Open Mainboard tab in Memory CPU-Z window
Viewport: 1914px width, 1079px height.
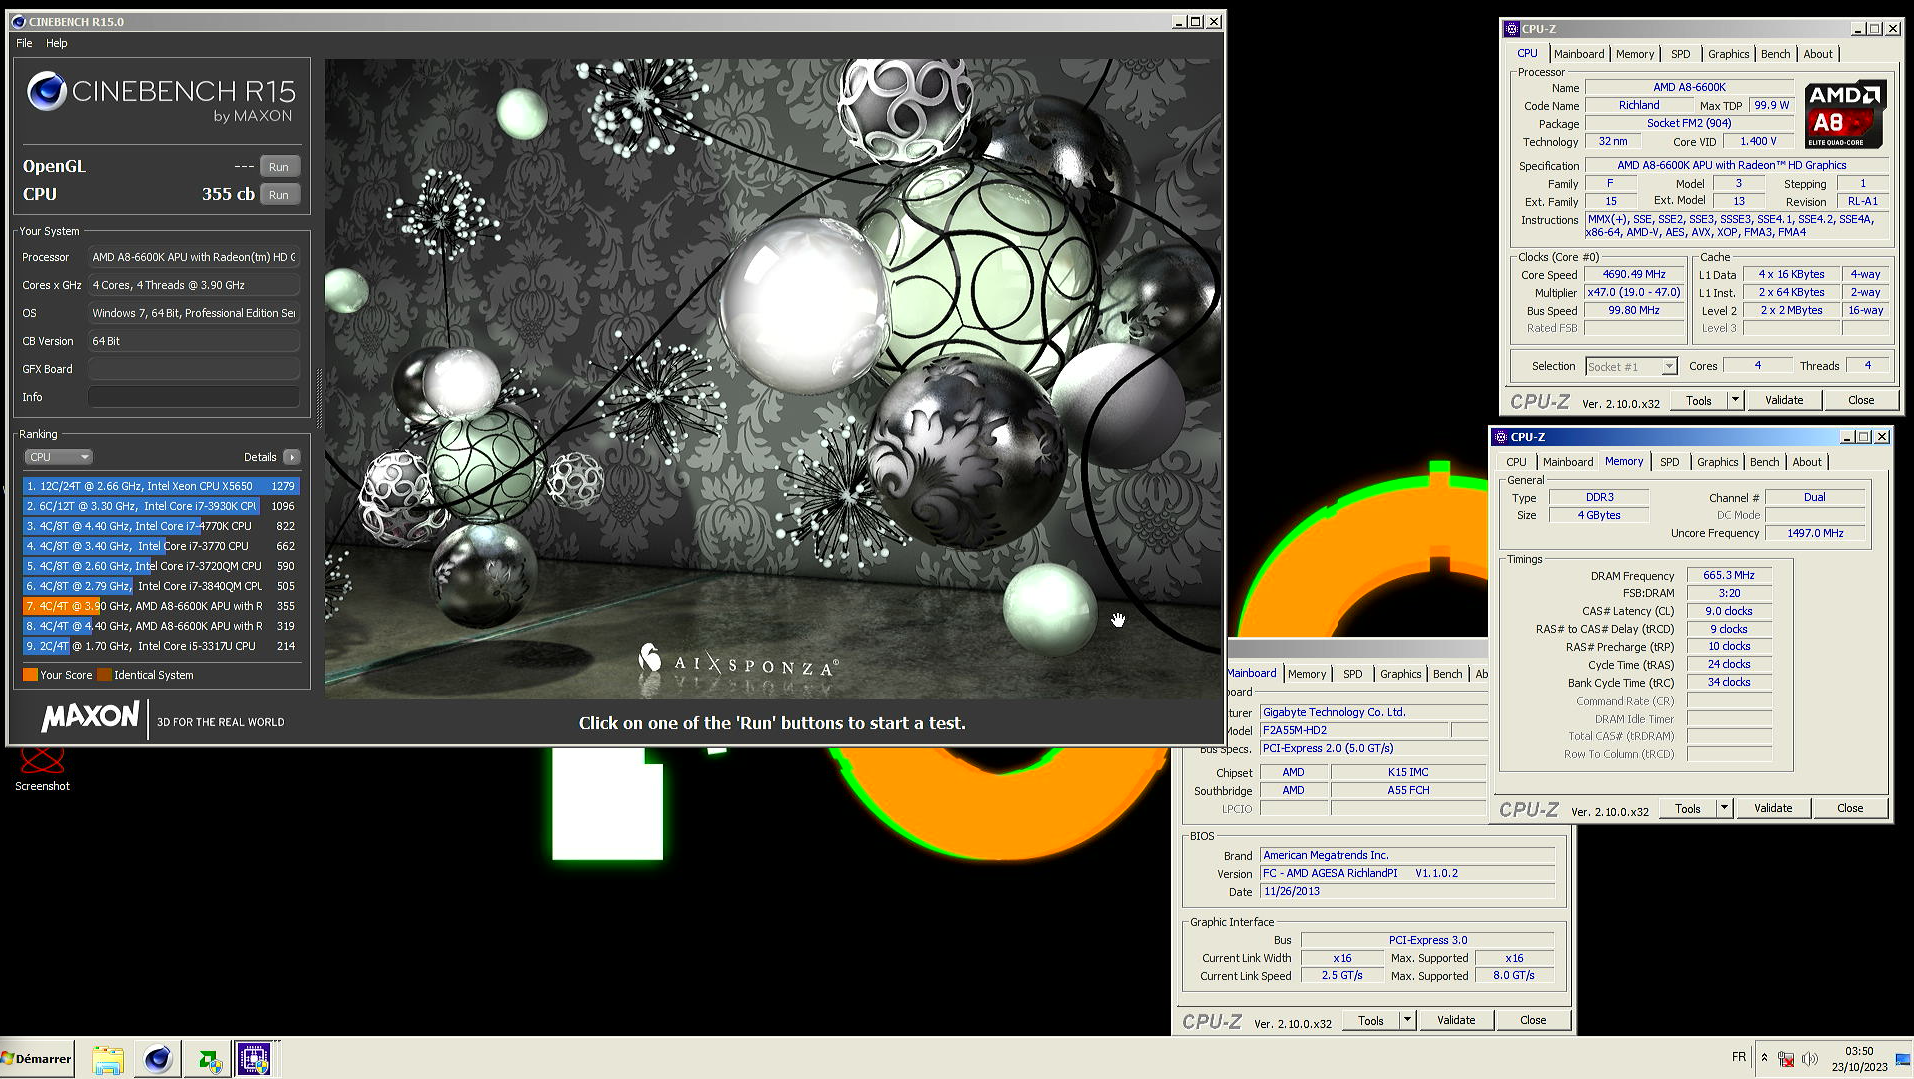tap(1568, 462)
